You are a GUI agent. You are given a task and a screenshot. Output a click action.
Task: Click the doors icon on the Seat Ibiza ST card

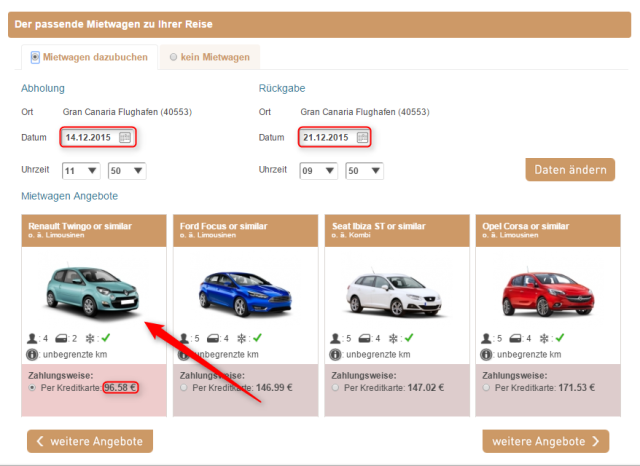(x=364, y=338)
